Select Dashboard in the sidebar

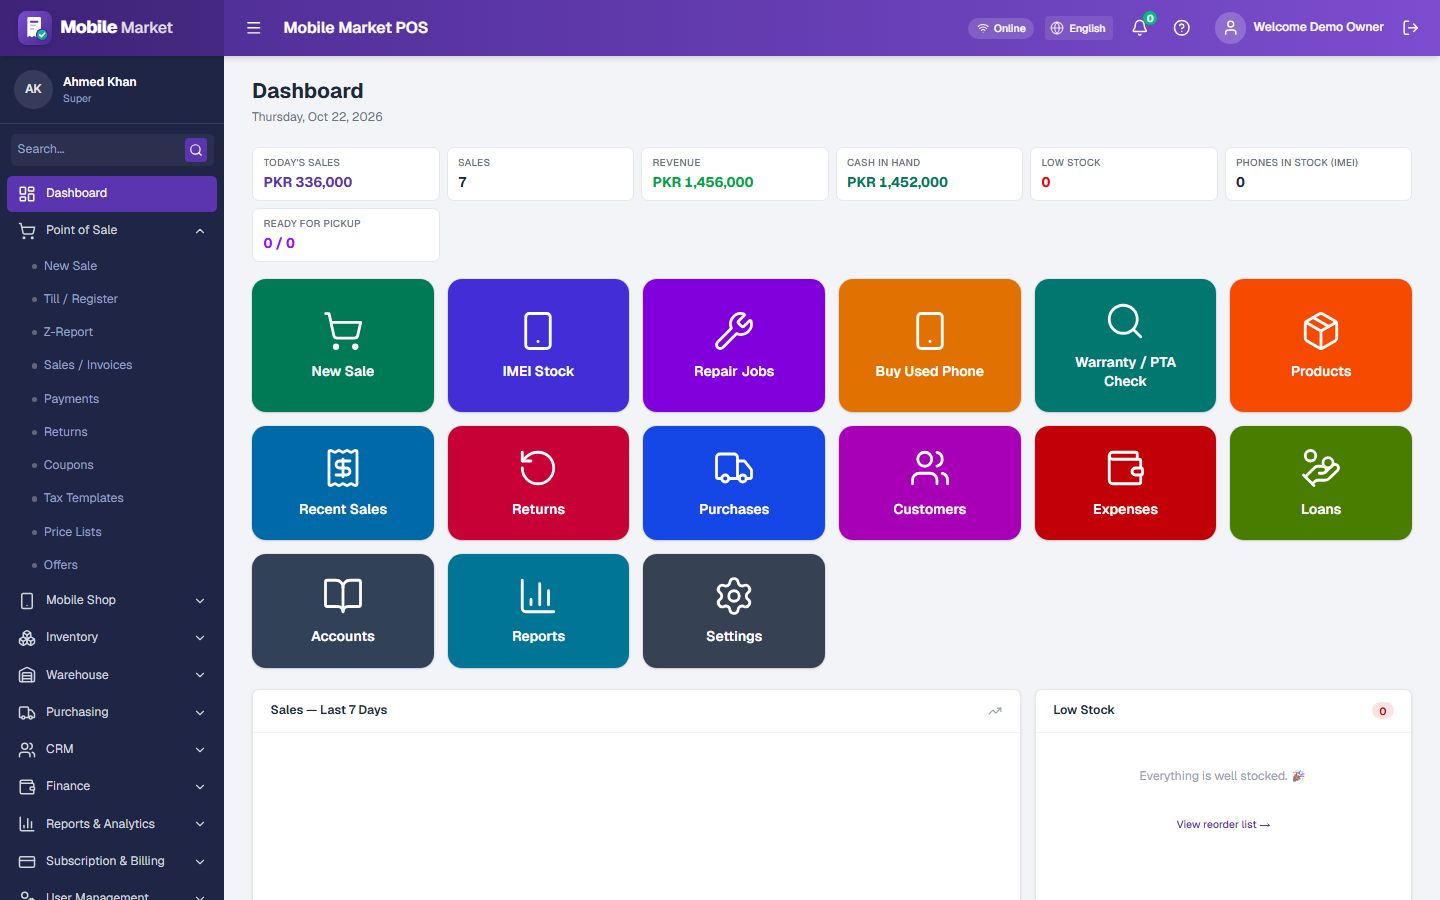pyautogui.click(x=112, y=193)
